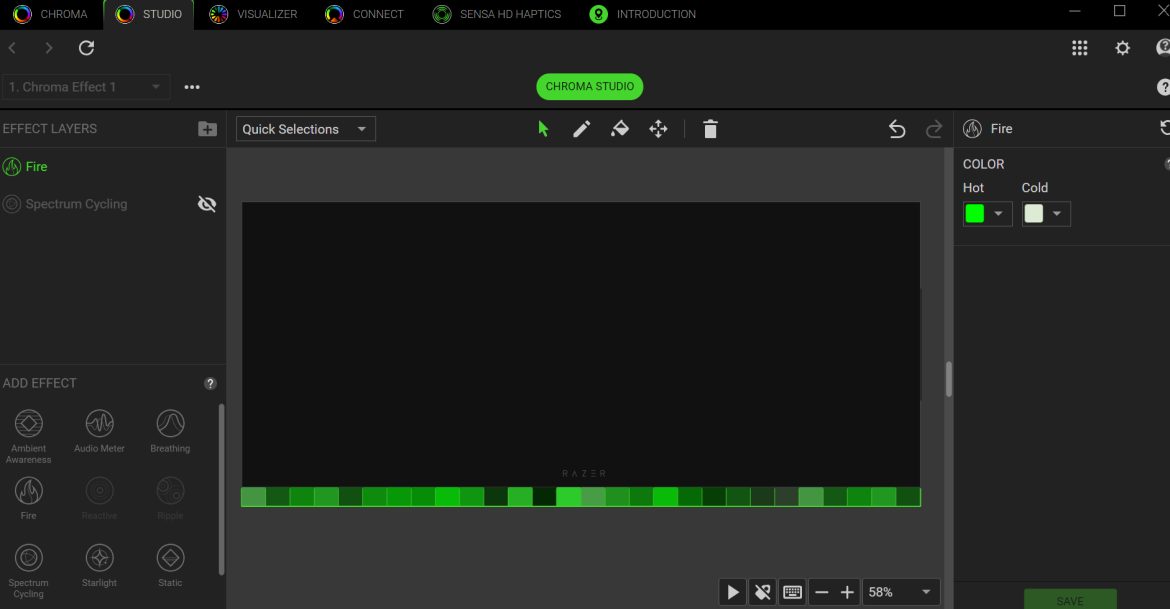Activate the move tool
This screenshot has height=609, width=1170.
(x=658, y=129)
